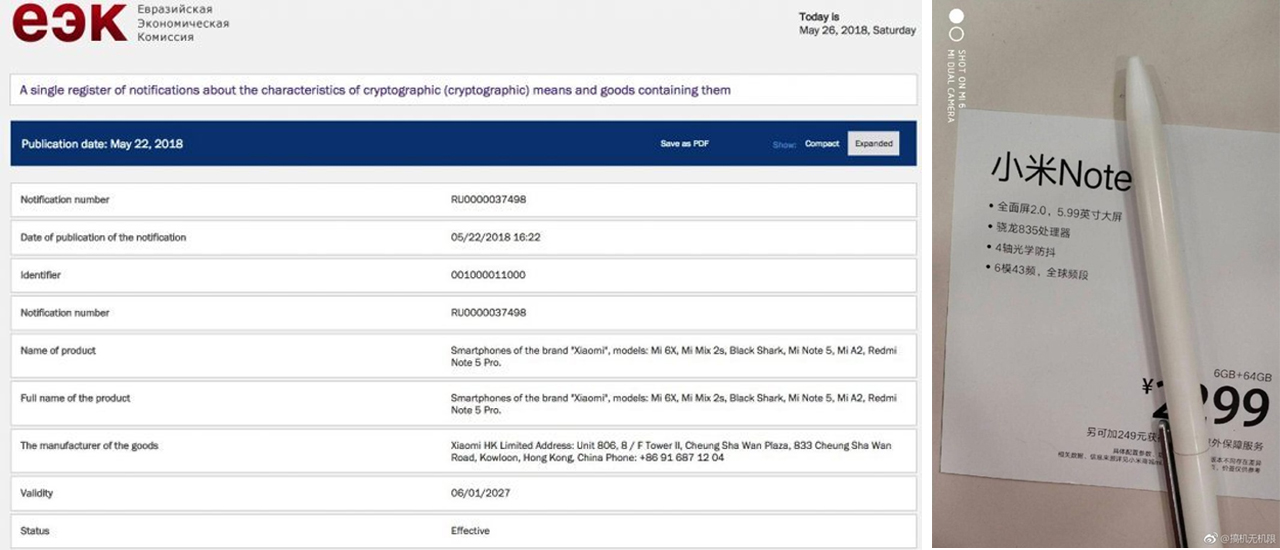Click the date value 05/22/2018 16:22
Image resolution: width=1280 pixels, height=550 pixels.
pos(496,237)
